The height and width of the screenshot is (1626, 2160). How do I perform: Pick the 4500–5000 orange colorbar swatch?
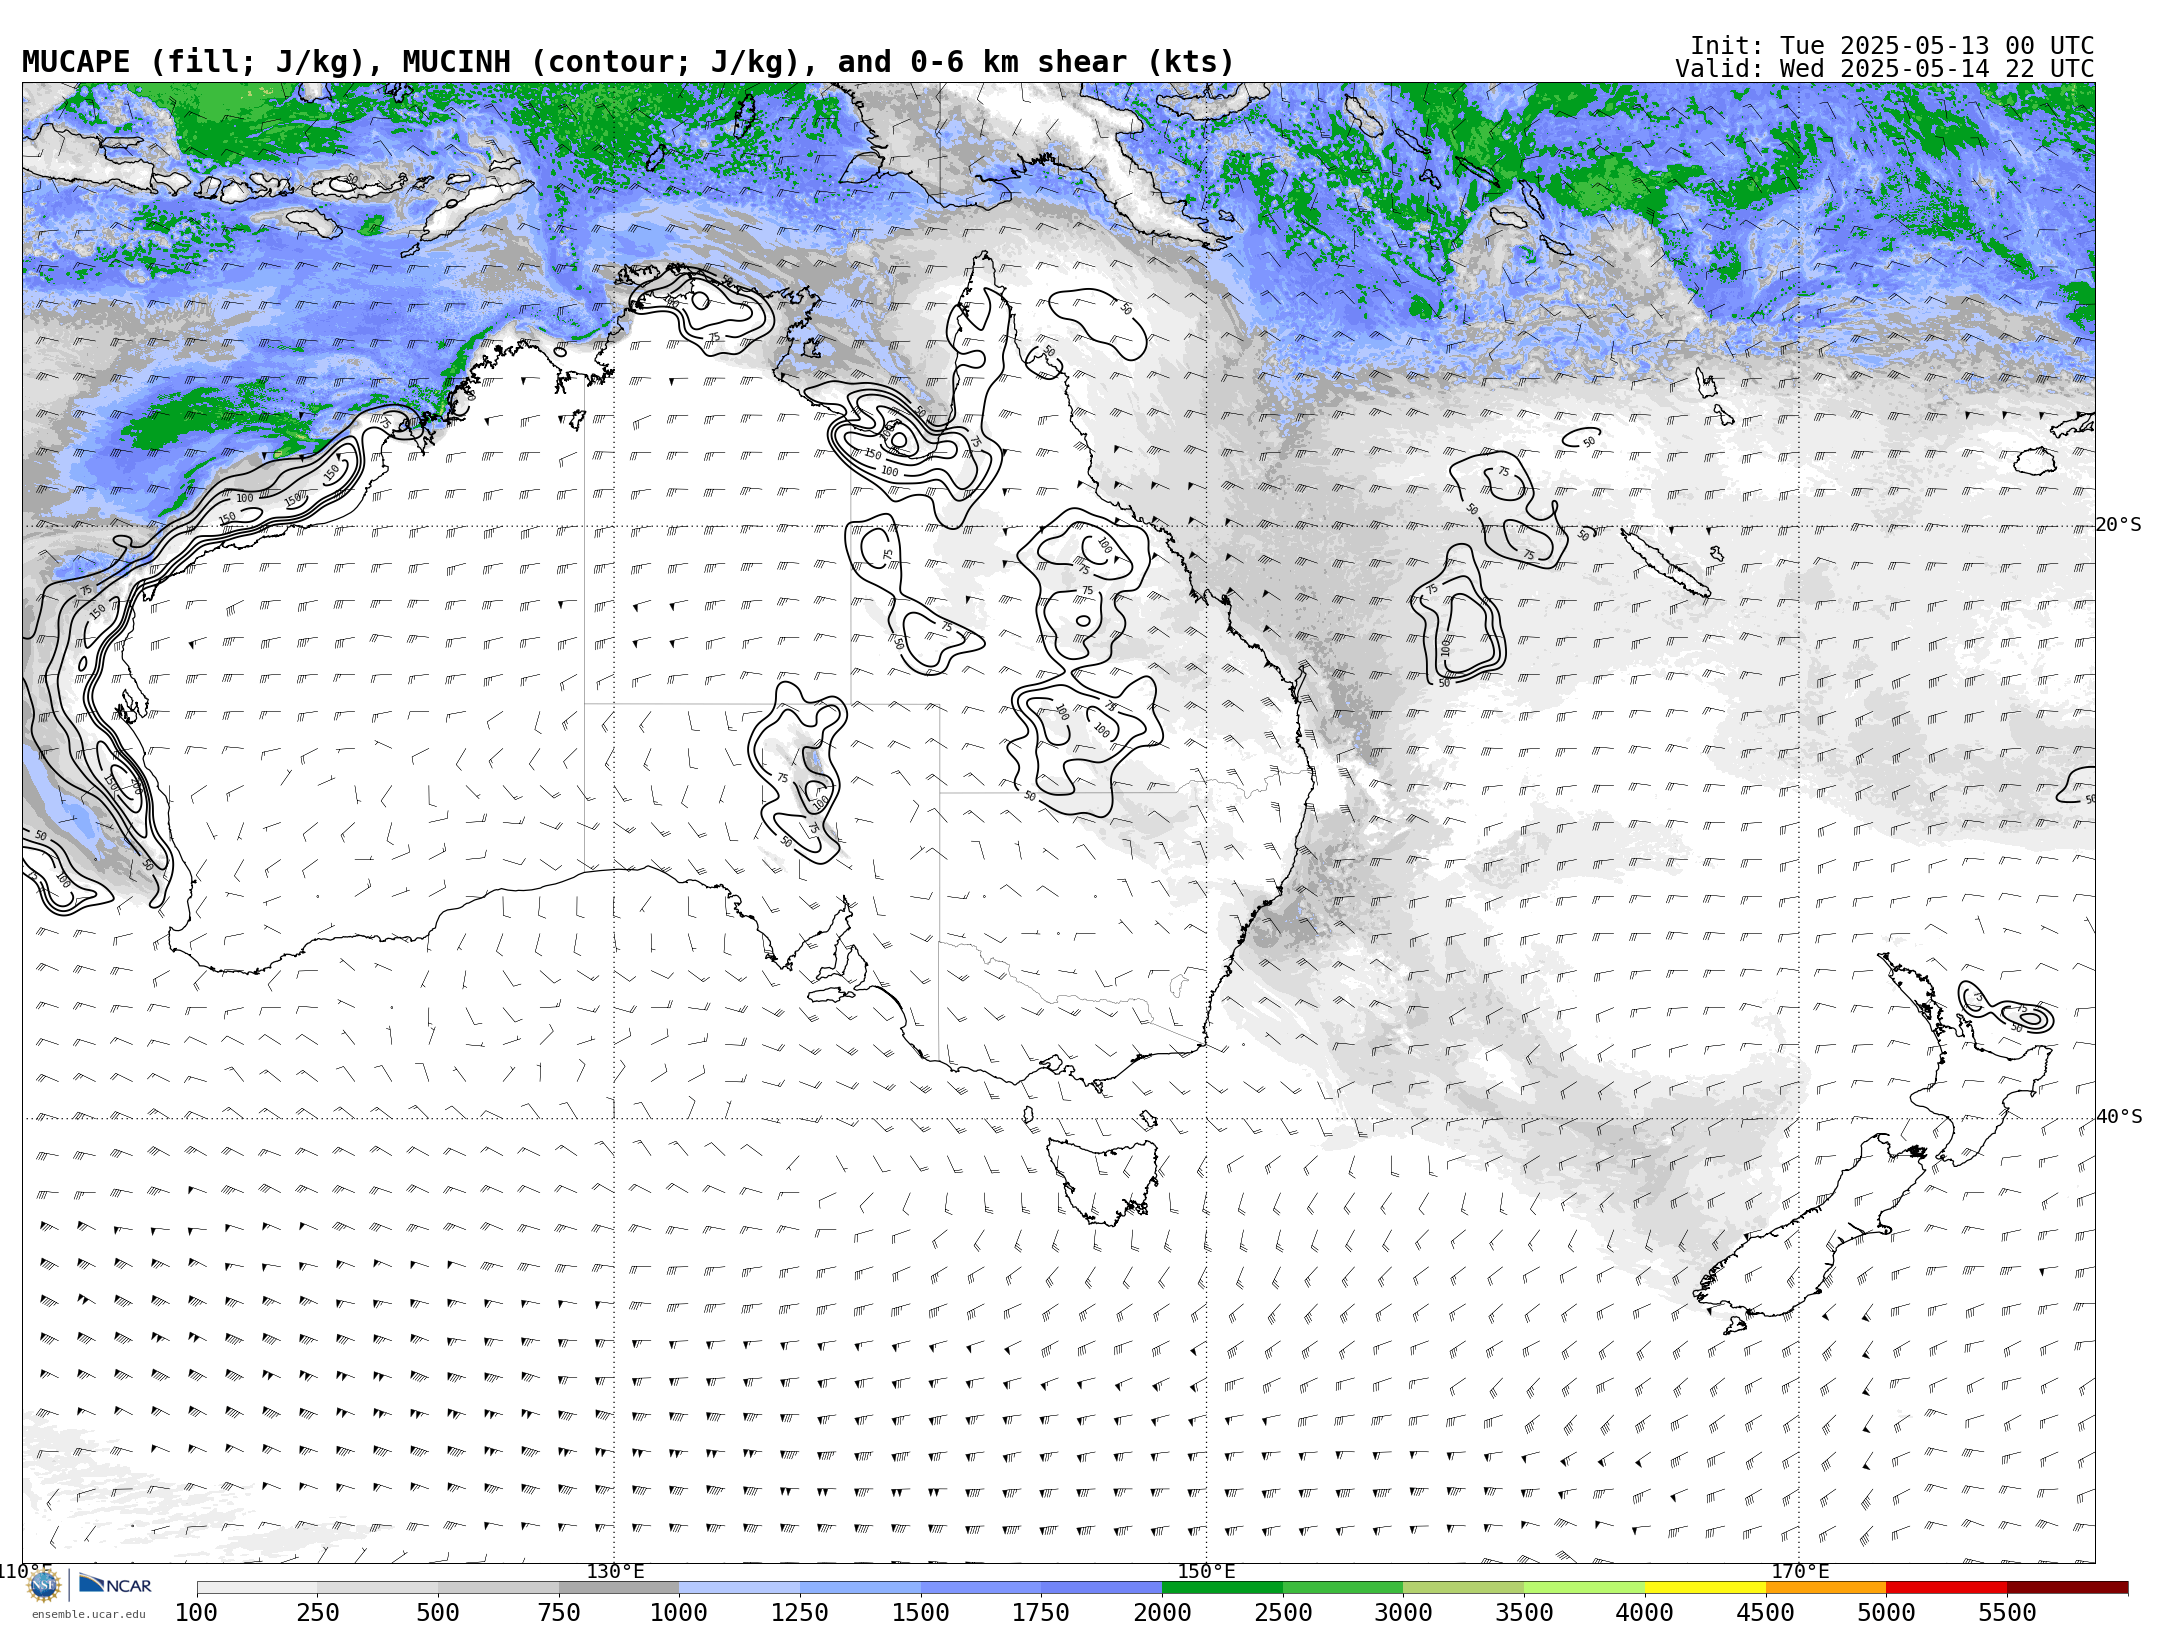(x=1826, y=1588)
